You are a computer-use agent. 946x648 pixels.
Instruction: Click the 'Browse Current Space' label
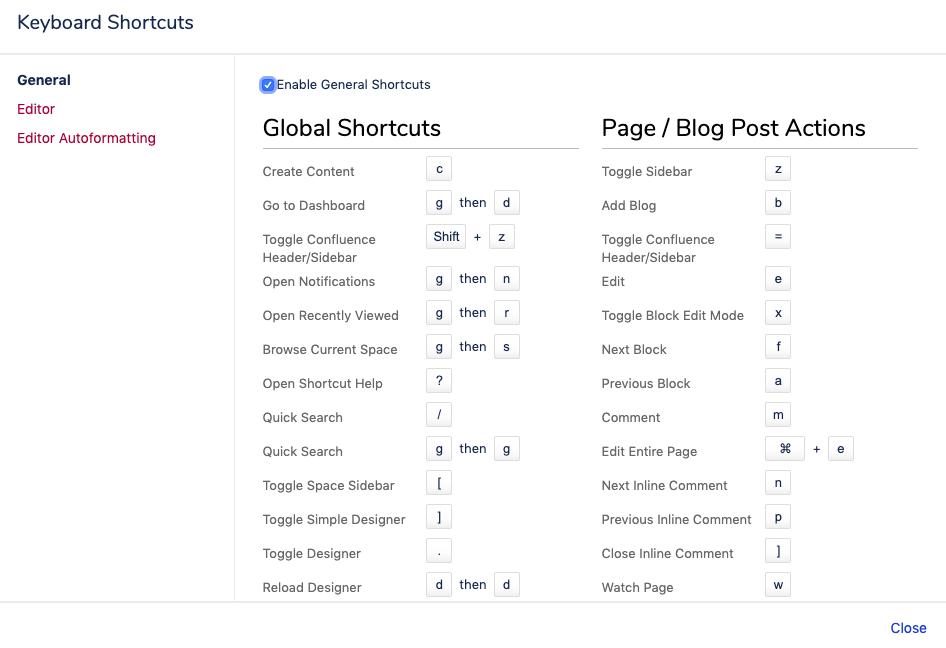pyautogui.click(x=330, y=349)
